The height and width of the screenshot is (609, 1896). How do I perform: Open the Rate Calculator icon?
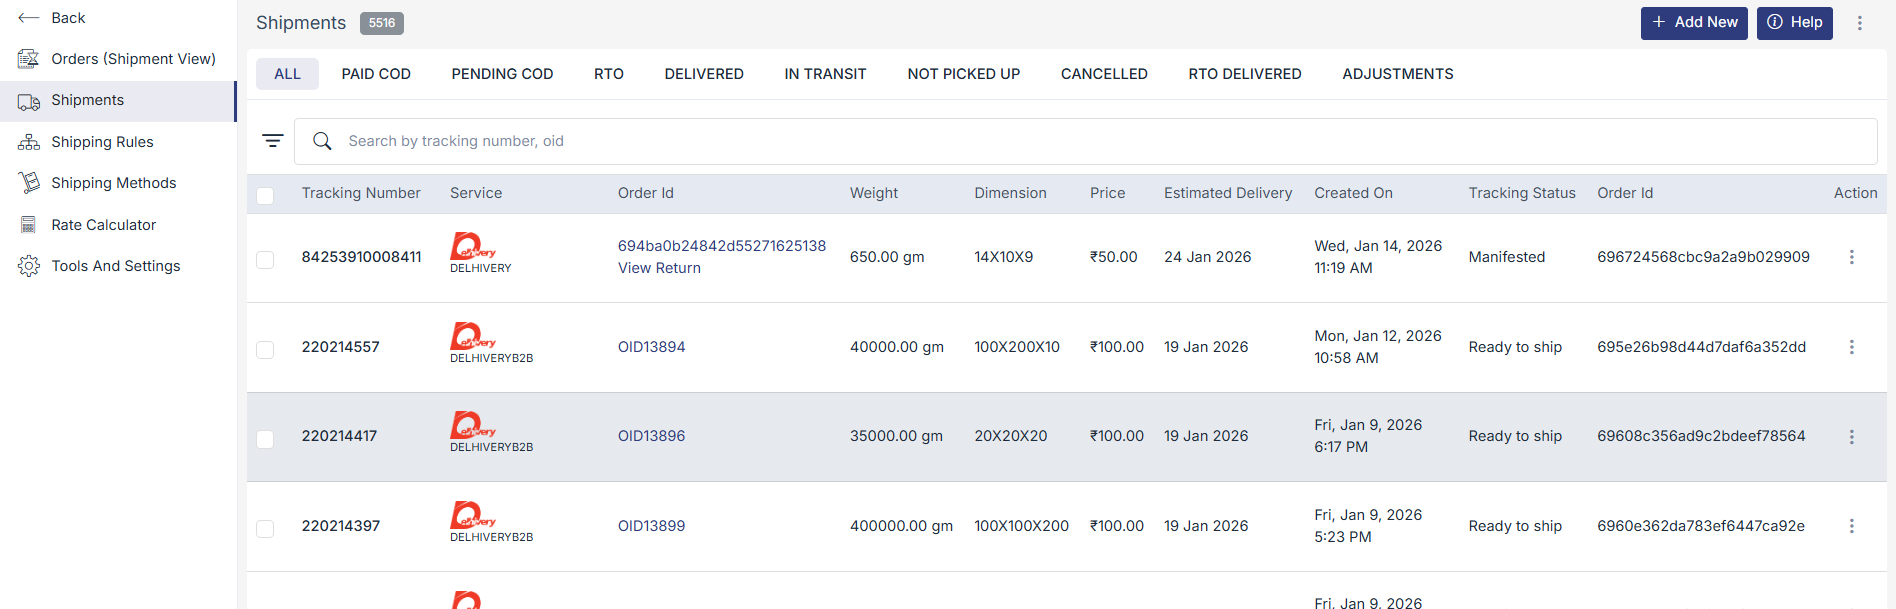28,225
